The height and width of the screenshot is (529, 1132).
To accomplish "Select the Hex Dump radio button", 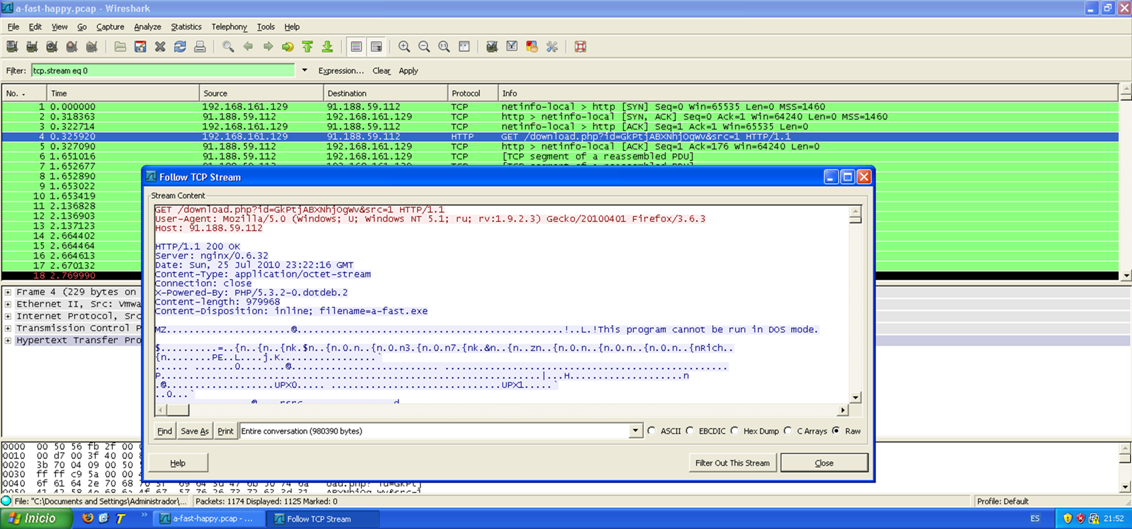I will (735, 431).
